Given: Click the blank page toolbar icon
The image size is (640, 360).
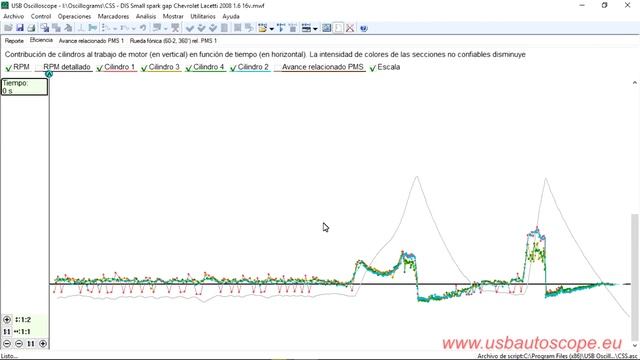Looking at the screenshot, I should coord(338,28).
